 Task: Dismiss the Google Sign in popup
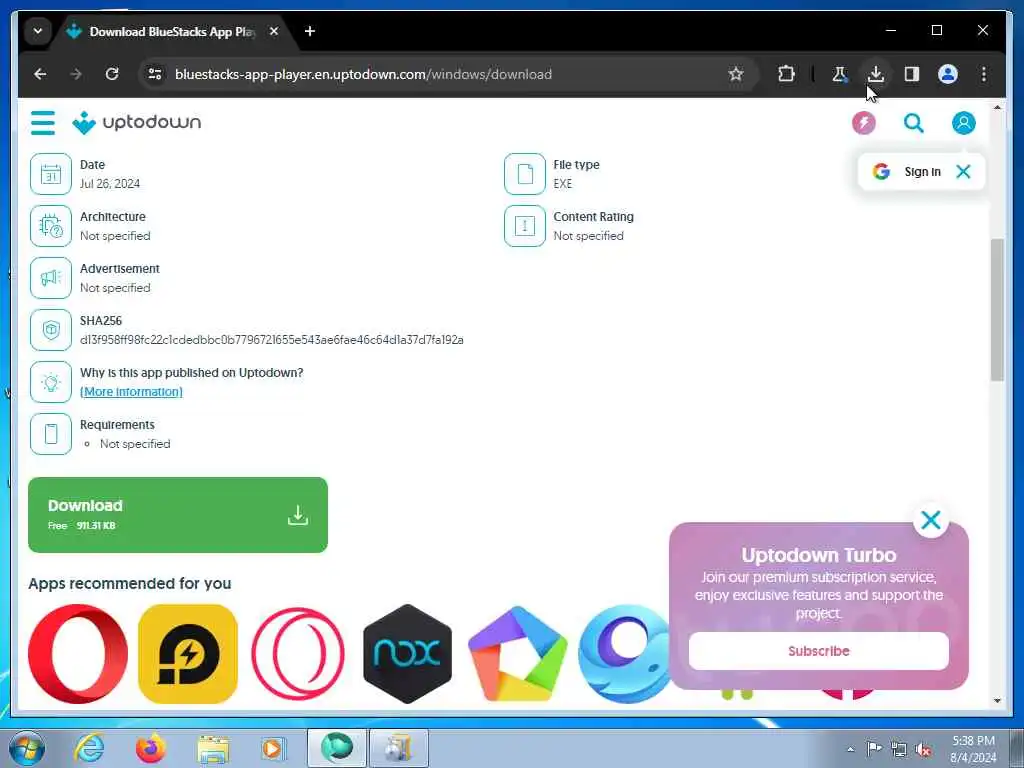(x=963, y=172)
